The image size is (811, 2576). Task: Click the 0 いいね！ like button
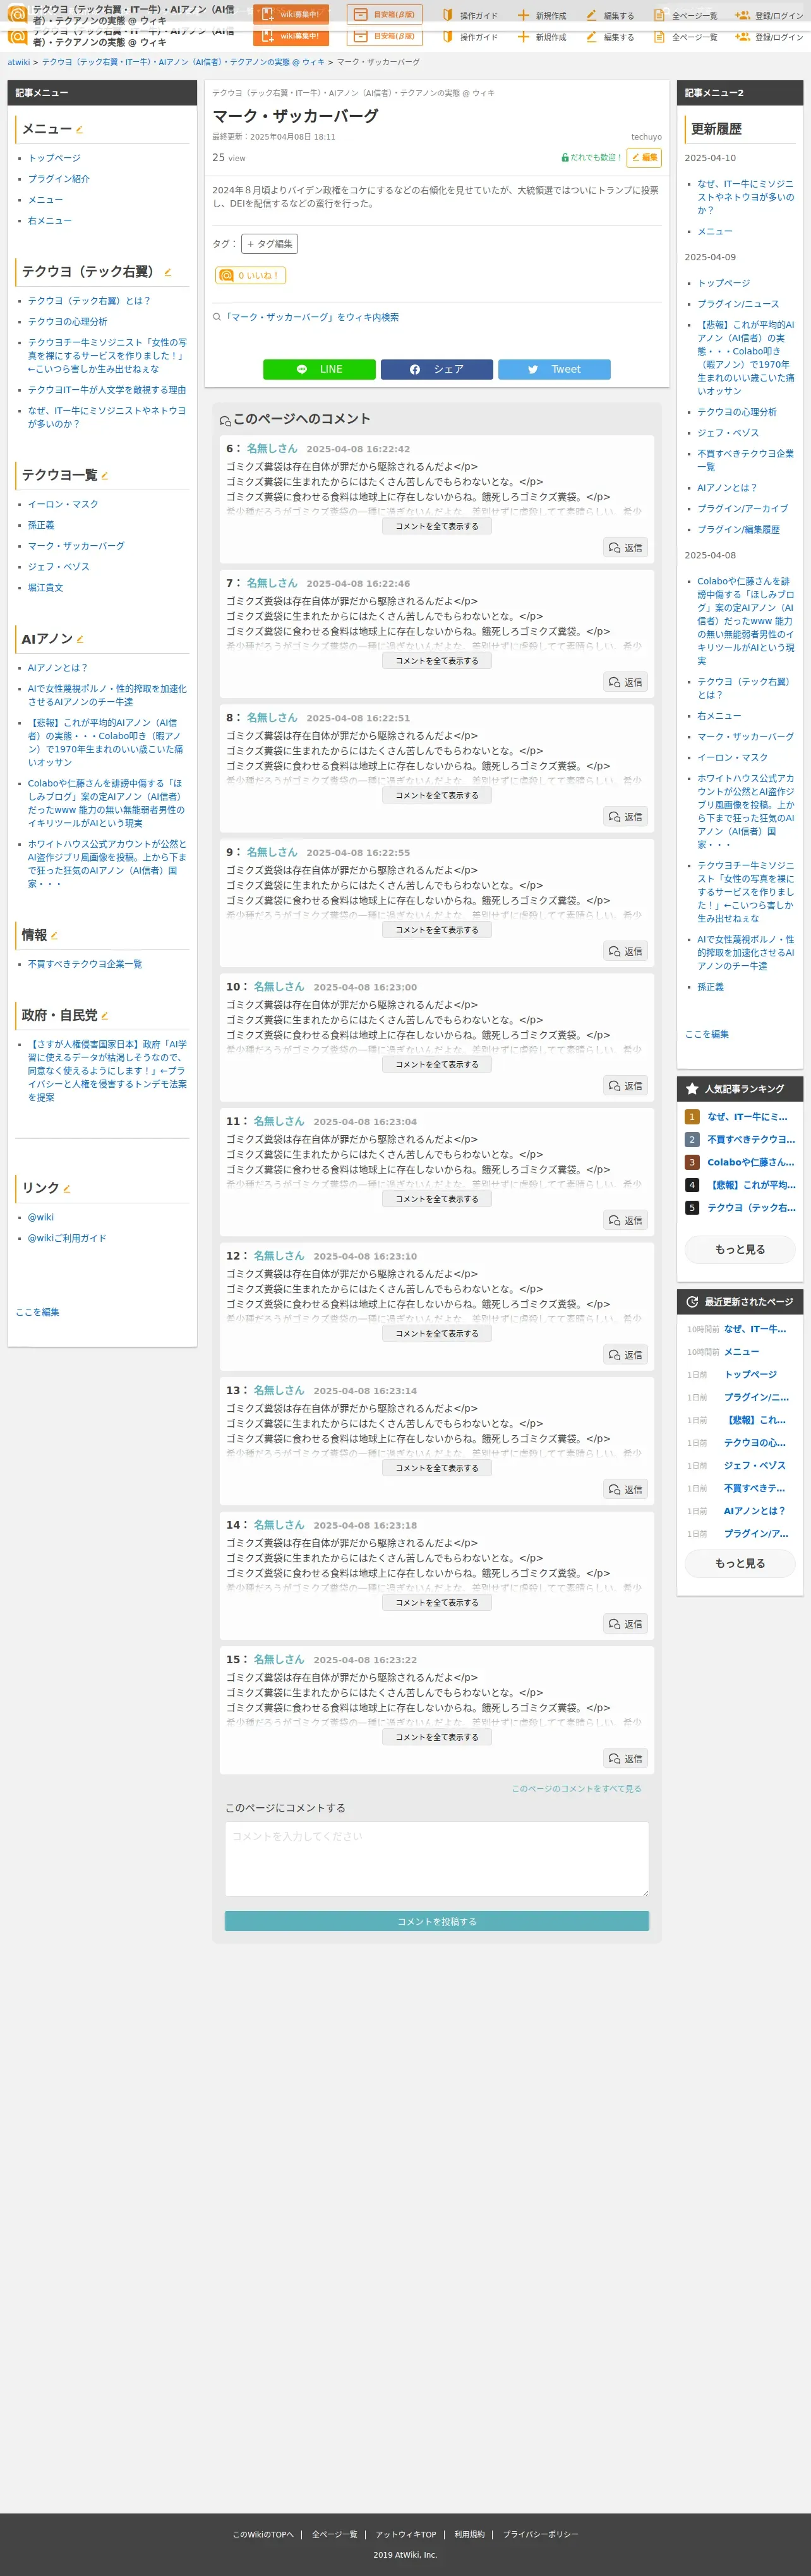point(250,275)
